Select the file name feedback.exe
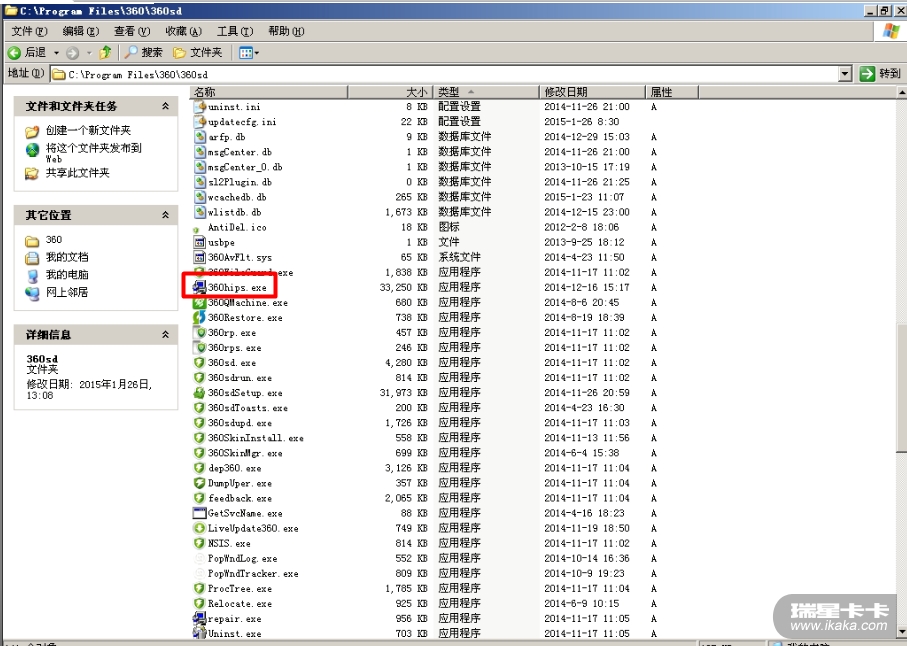This screenshot has width=907, height=646. point(240,498)
